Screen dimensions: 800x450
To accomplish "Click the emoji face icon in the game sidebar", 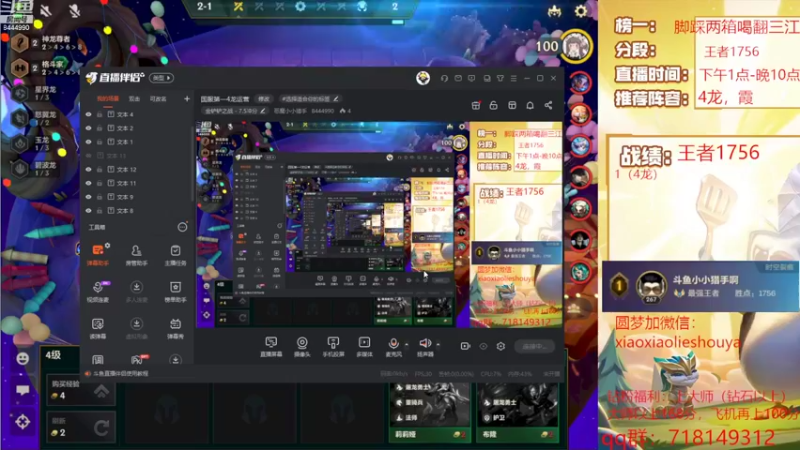I will [22, 358].
